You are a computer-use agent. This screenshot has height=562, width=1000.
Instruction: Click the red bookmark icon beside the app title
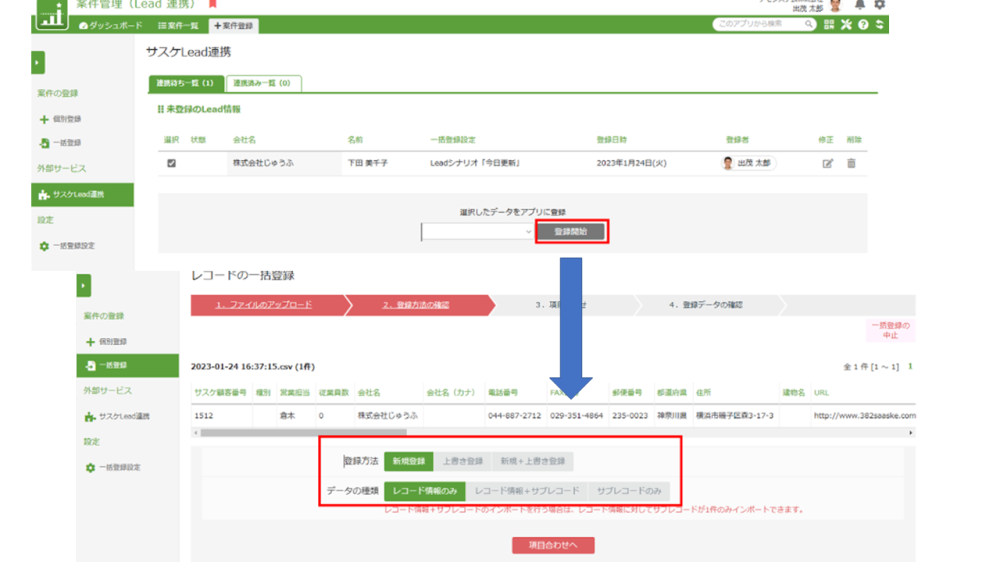pos(212,4)
